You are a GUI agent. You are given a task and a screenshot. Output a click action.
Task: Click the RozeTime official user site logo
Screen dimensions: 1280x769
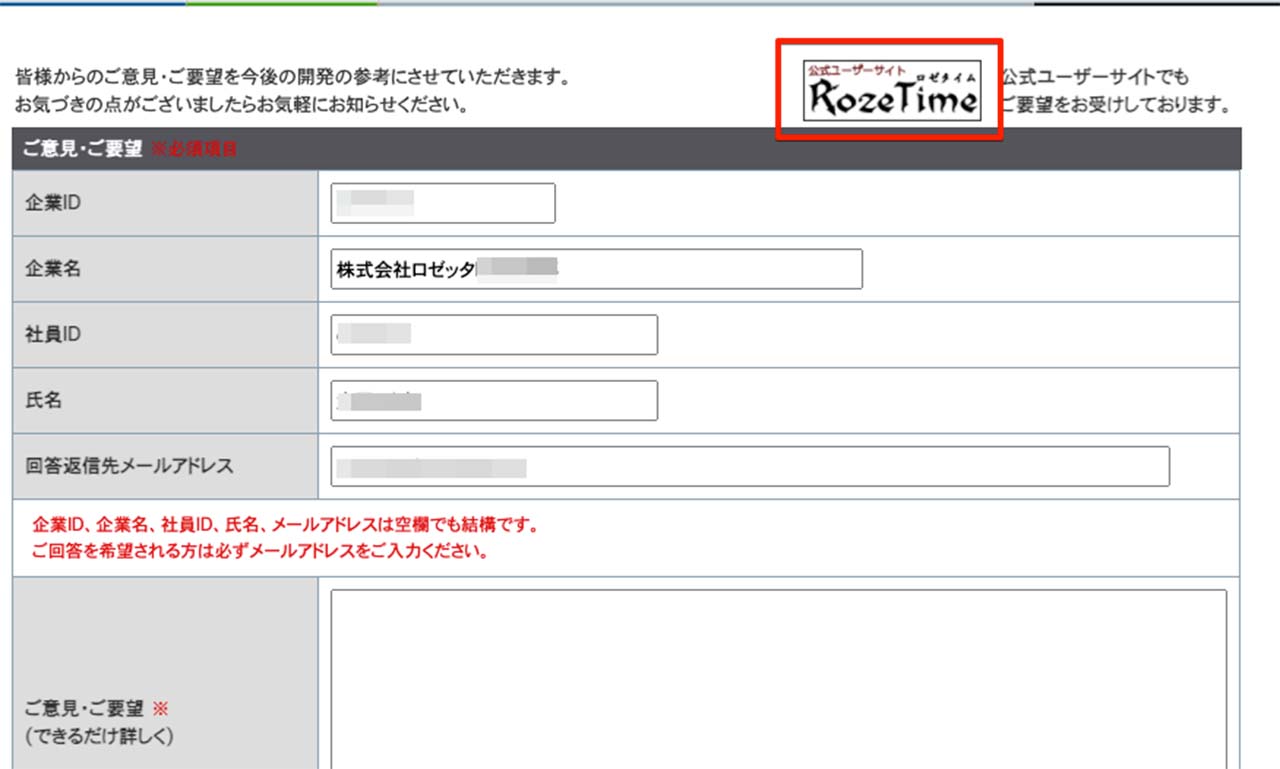[x=892, y=90]
